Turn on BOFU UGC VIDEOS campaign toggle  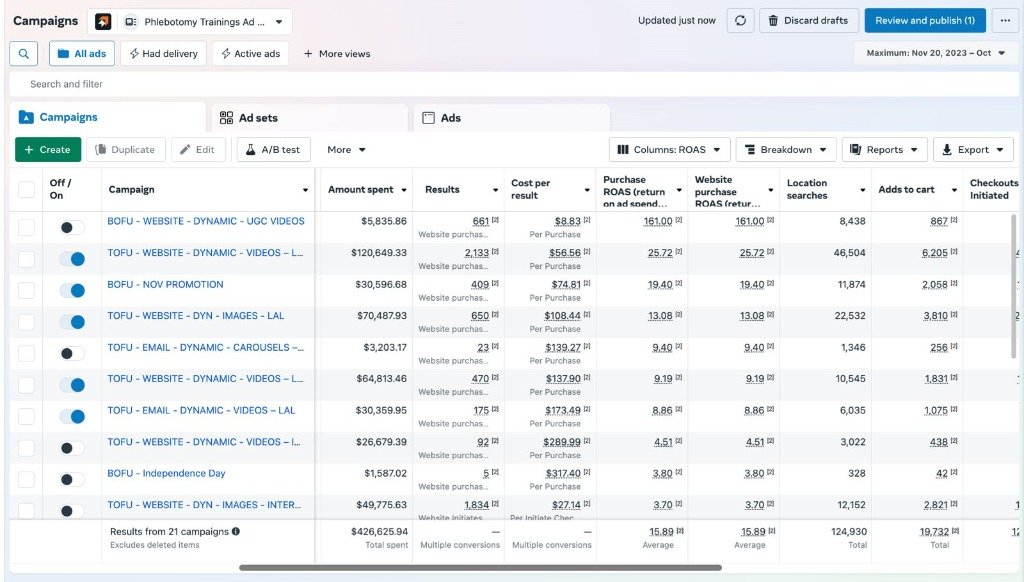72,227
